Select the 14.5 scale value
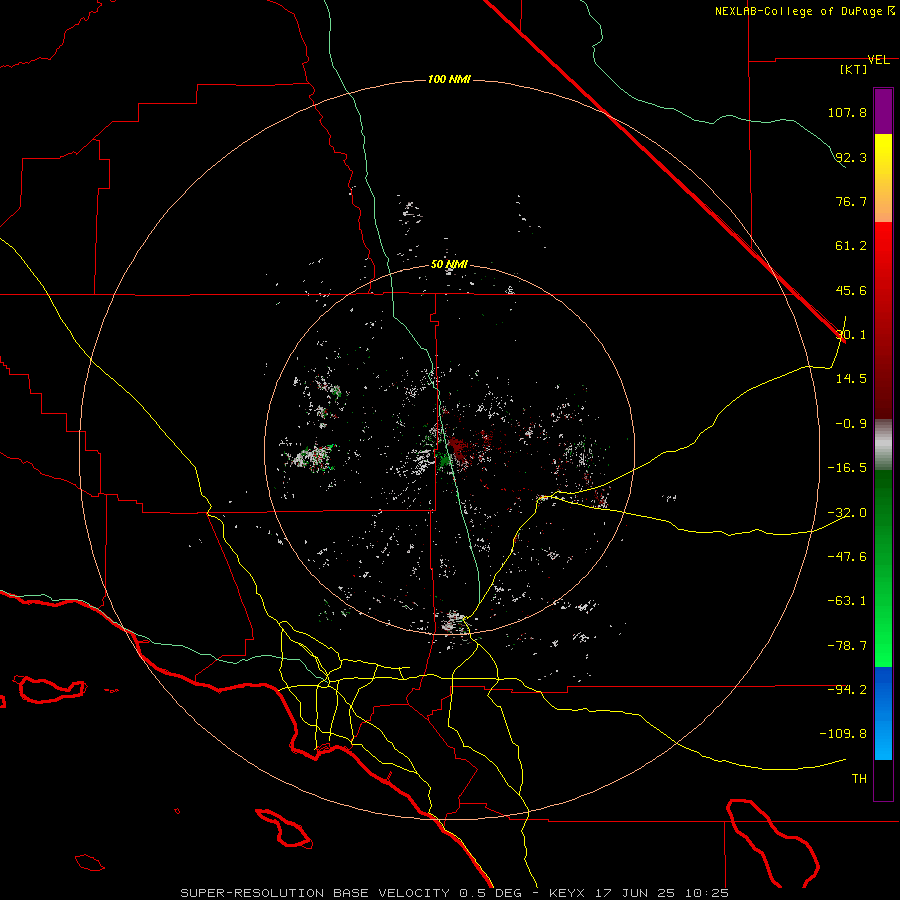Viewport: 900px width, 900px height. click(x=851, y=379)
